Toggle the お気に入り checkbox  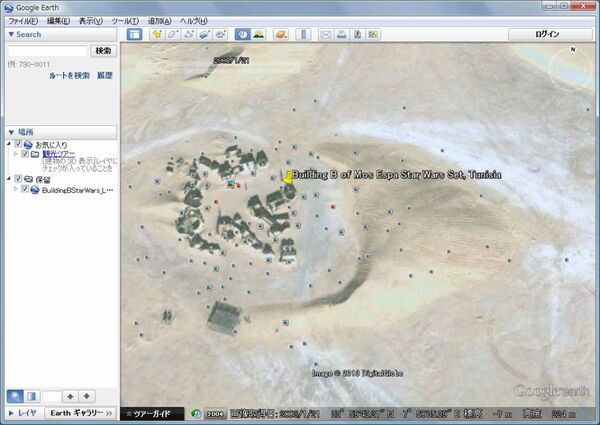pyautogui.click(x=18, y=144)
